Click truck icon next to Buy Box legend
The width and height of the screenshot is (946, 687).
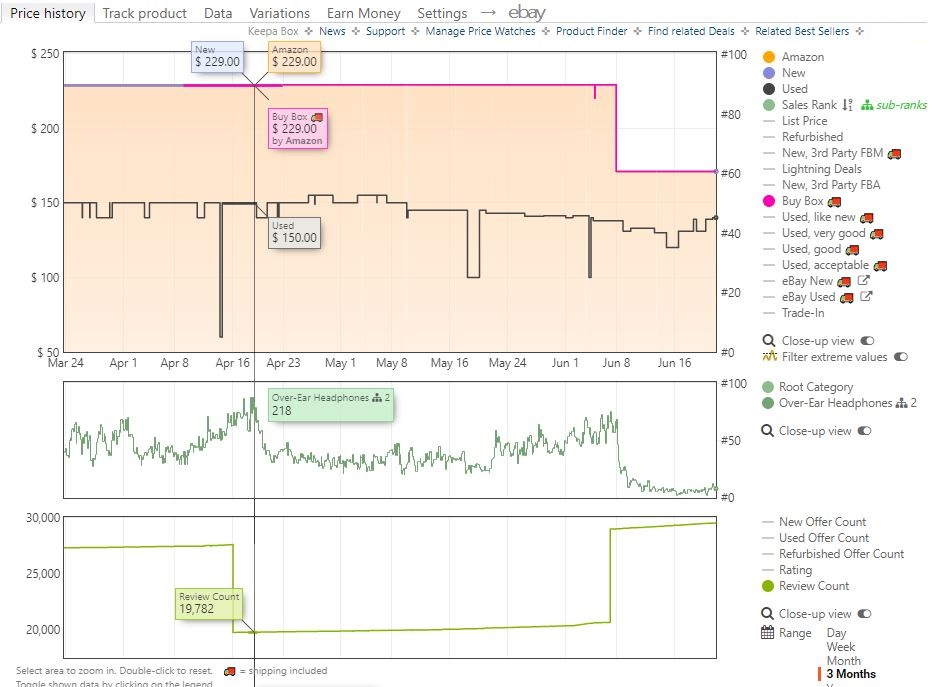(834, 201)
